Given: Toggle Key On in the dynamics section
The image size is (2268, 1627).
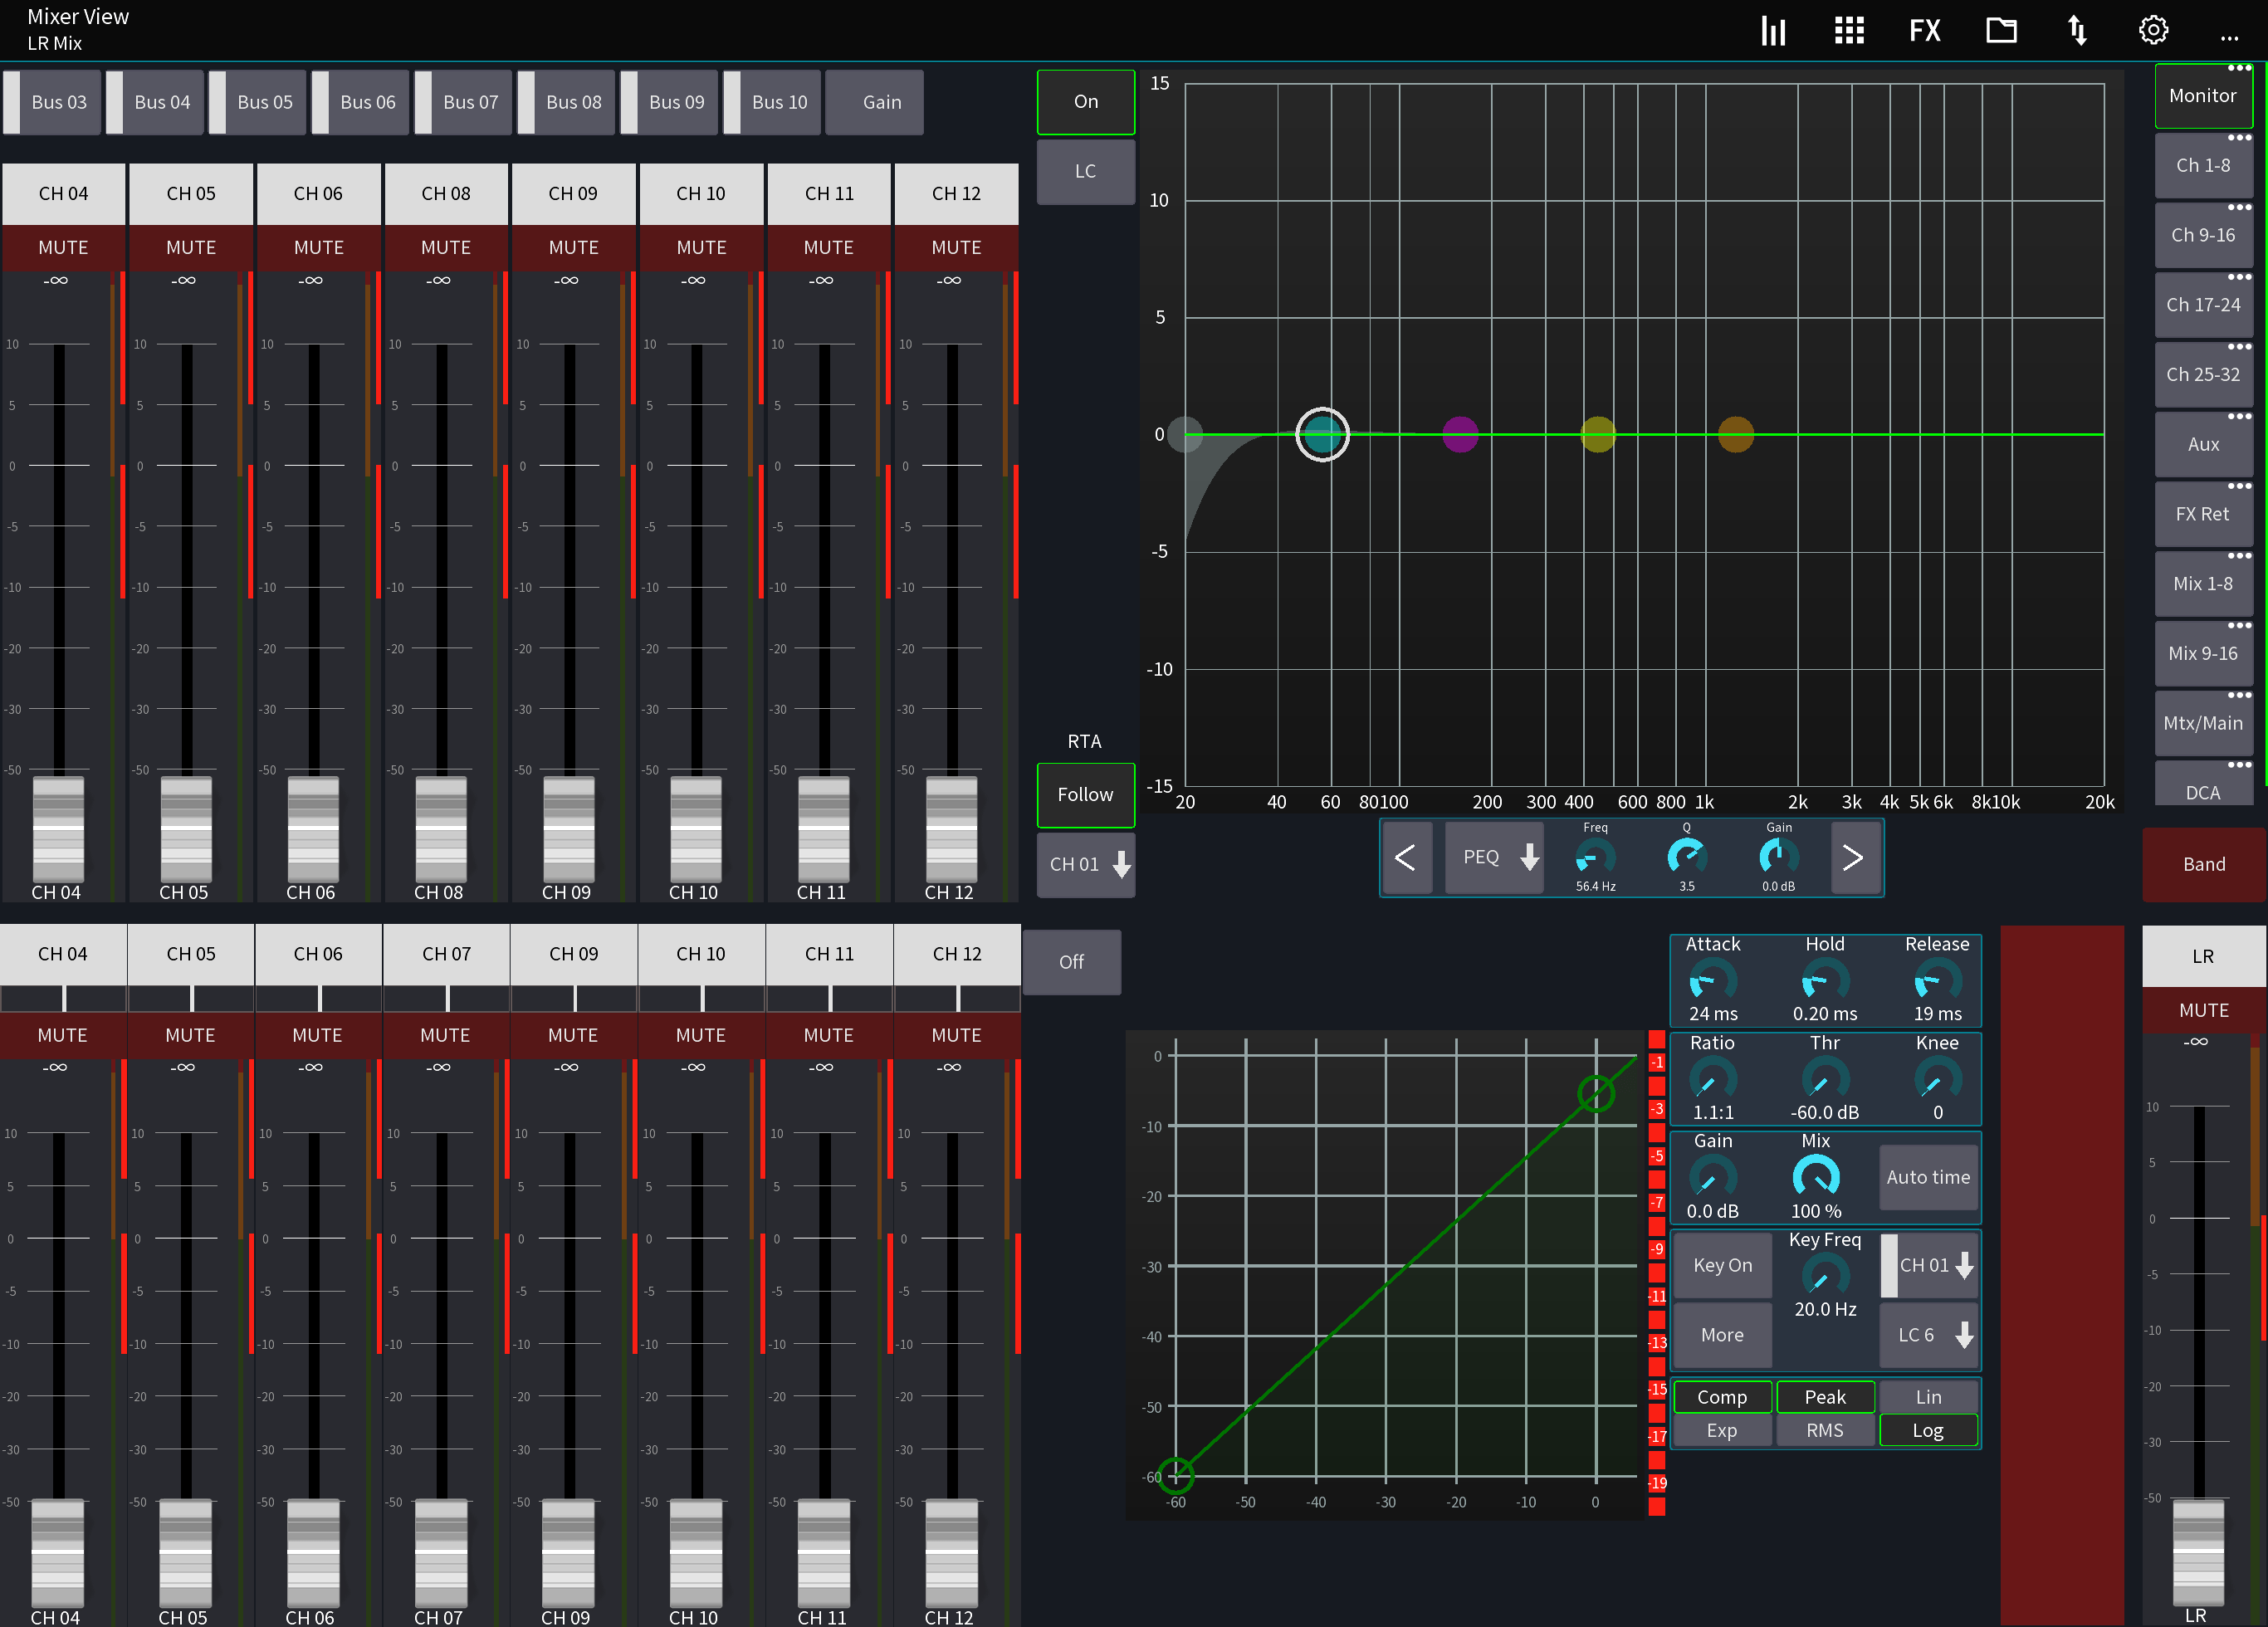Looking at the screenshot, I should click(1722, 1264).
